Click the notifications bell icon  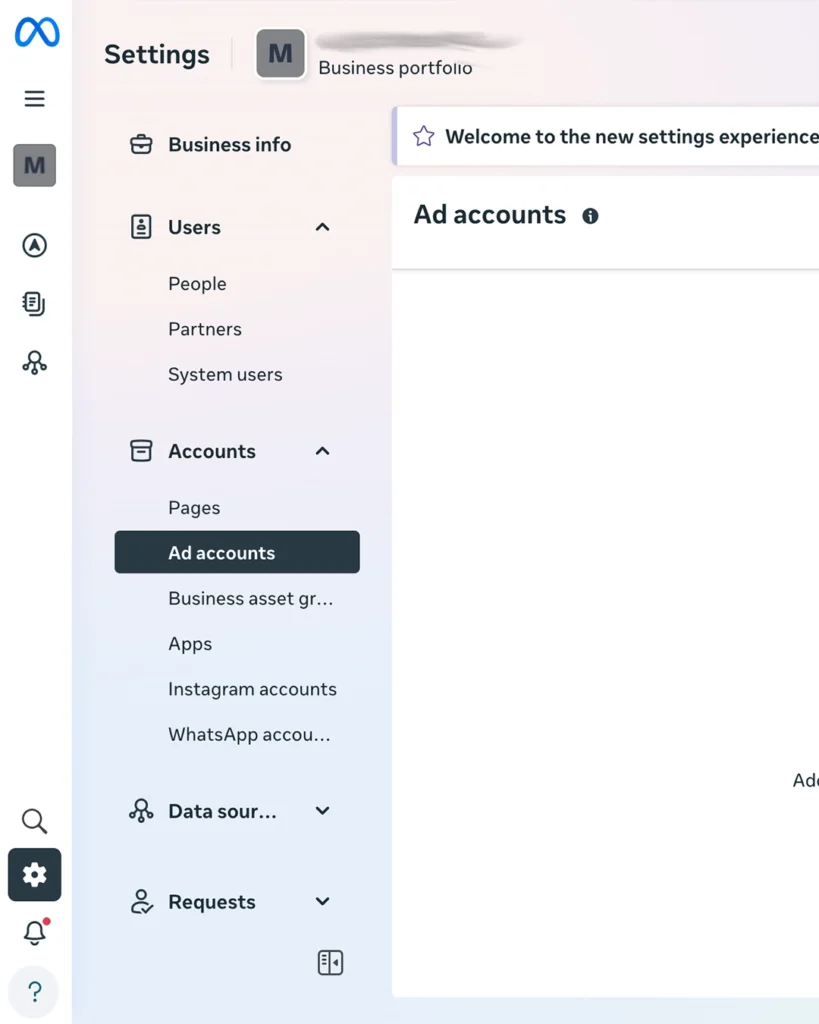click(x=35, y=932)
